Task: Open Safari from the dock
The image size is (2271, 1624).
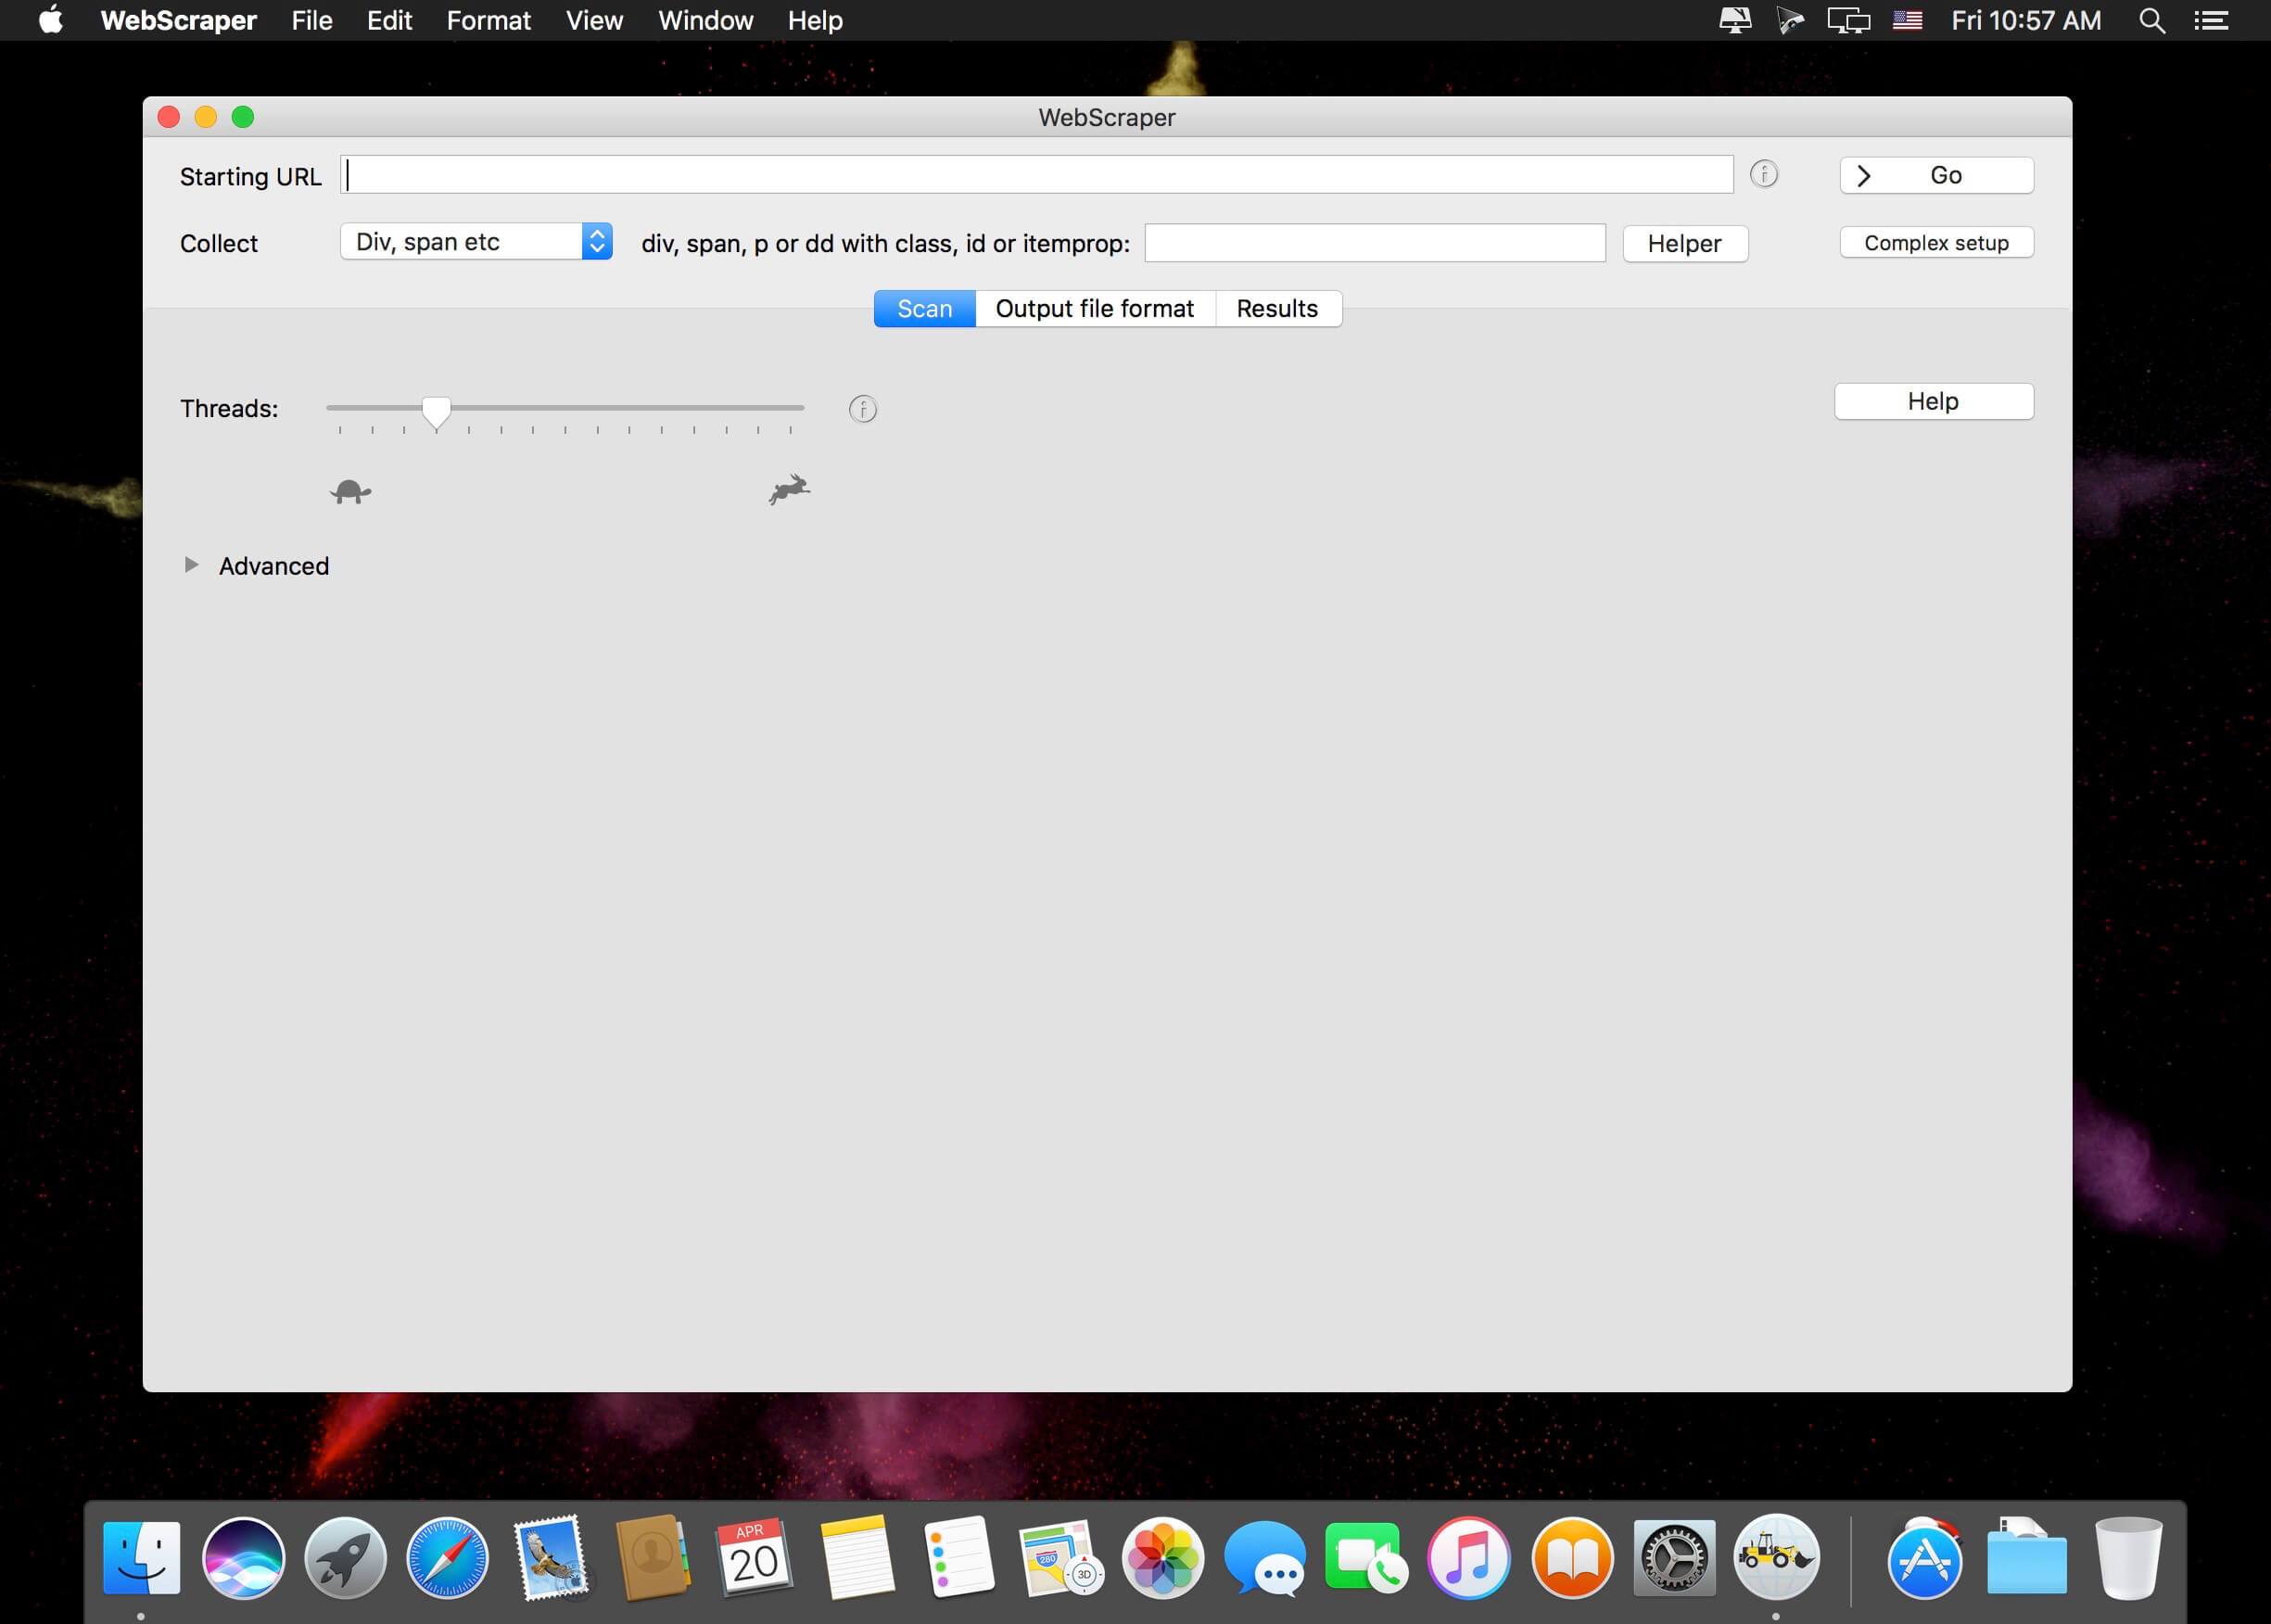Action: coord(447,1557)
